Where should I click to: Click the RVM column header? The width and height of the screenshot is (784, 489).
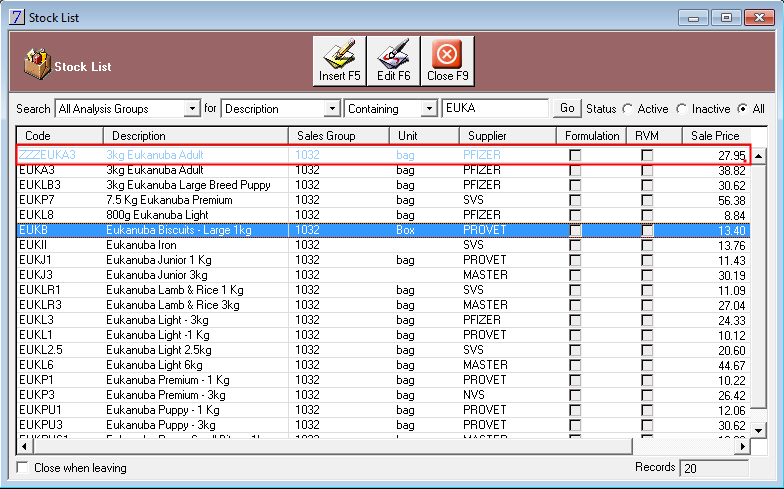[x=654, y=136]
